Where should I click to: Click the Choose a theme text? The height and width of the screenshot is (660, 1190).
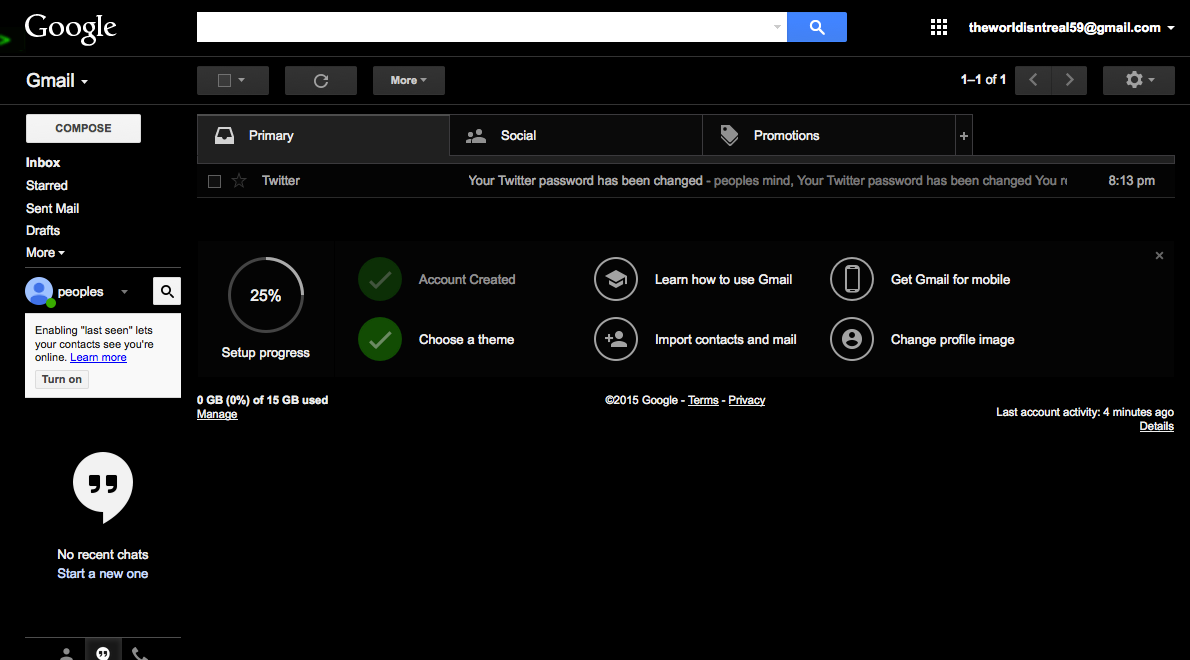point(466,339)
